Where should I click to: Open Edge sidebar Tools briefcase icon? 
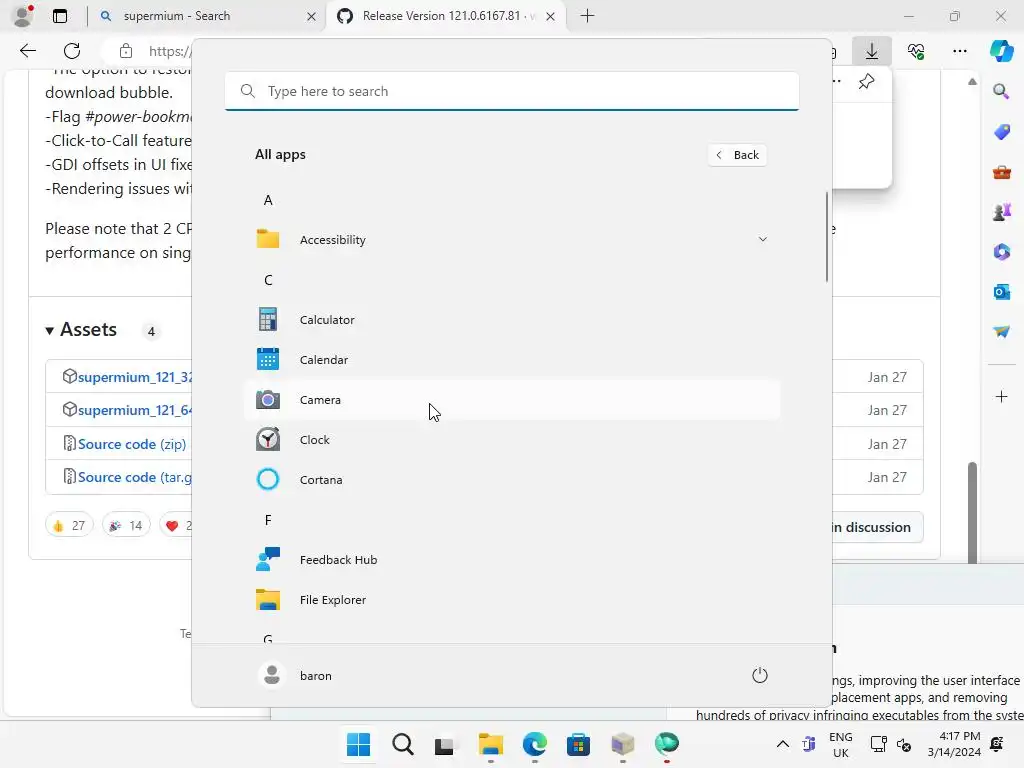[x=1001, y=172]
